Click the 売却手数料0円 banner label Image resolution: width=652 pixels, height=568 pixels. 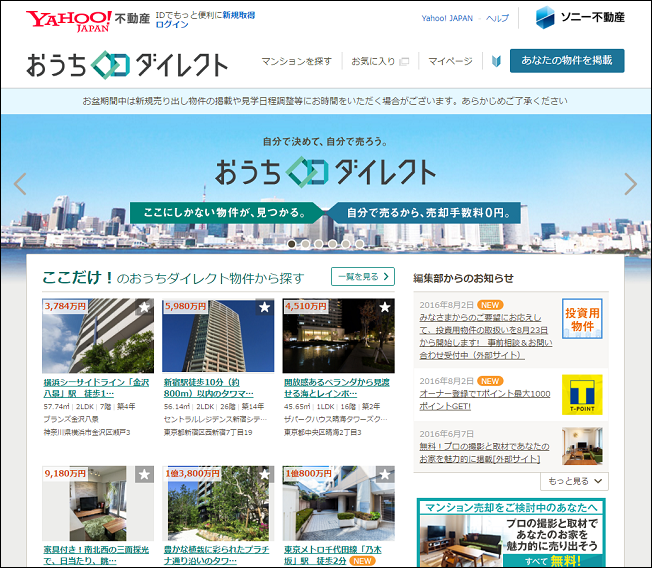(x=424, y=213)
